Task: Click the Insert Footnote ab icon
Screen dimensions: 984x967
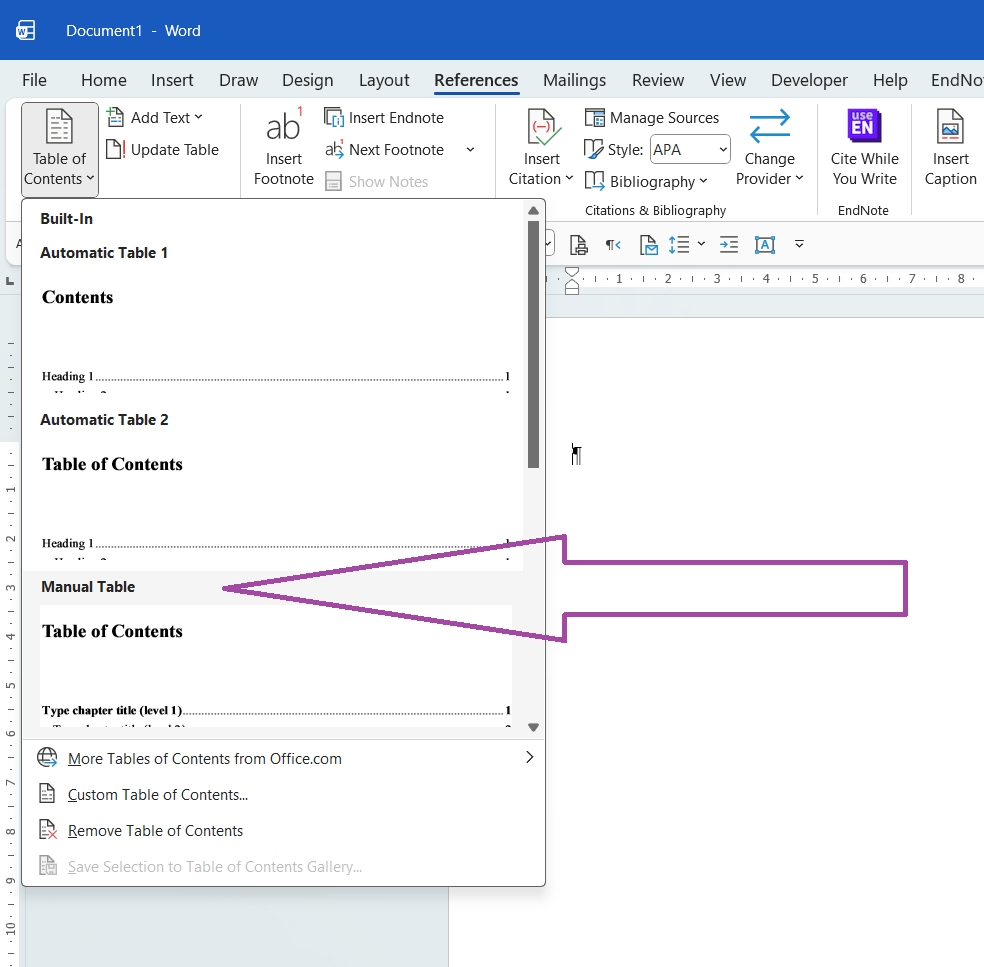Action: click(x=284, y=127)
